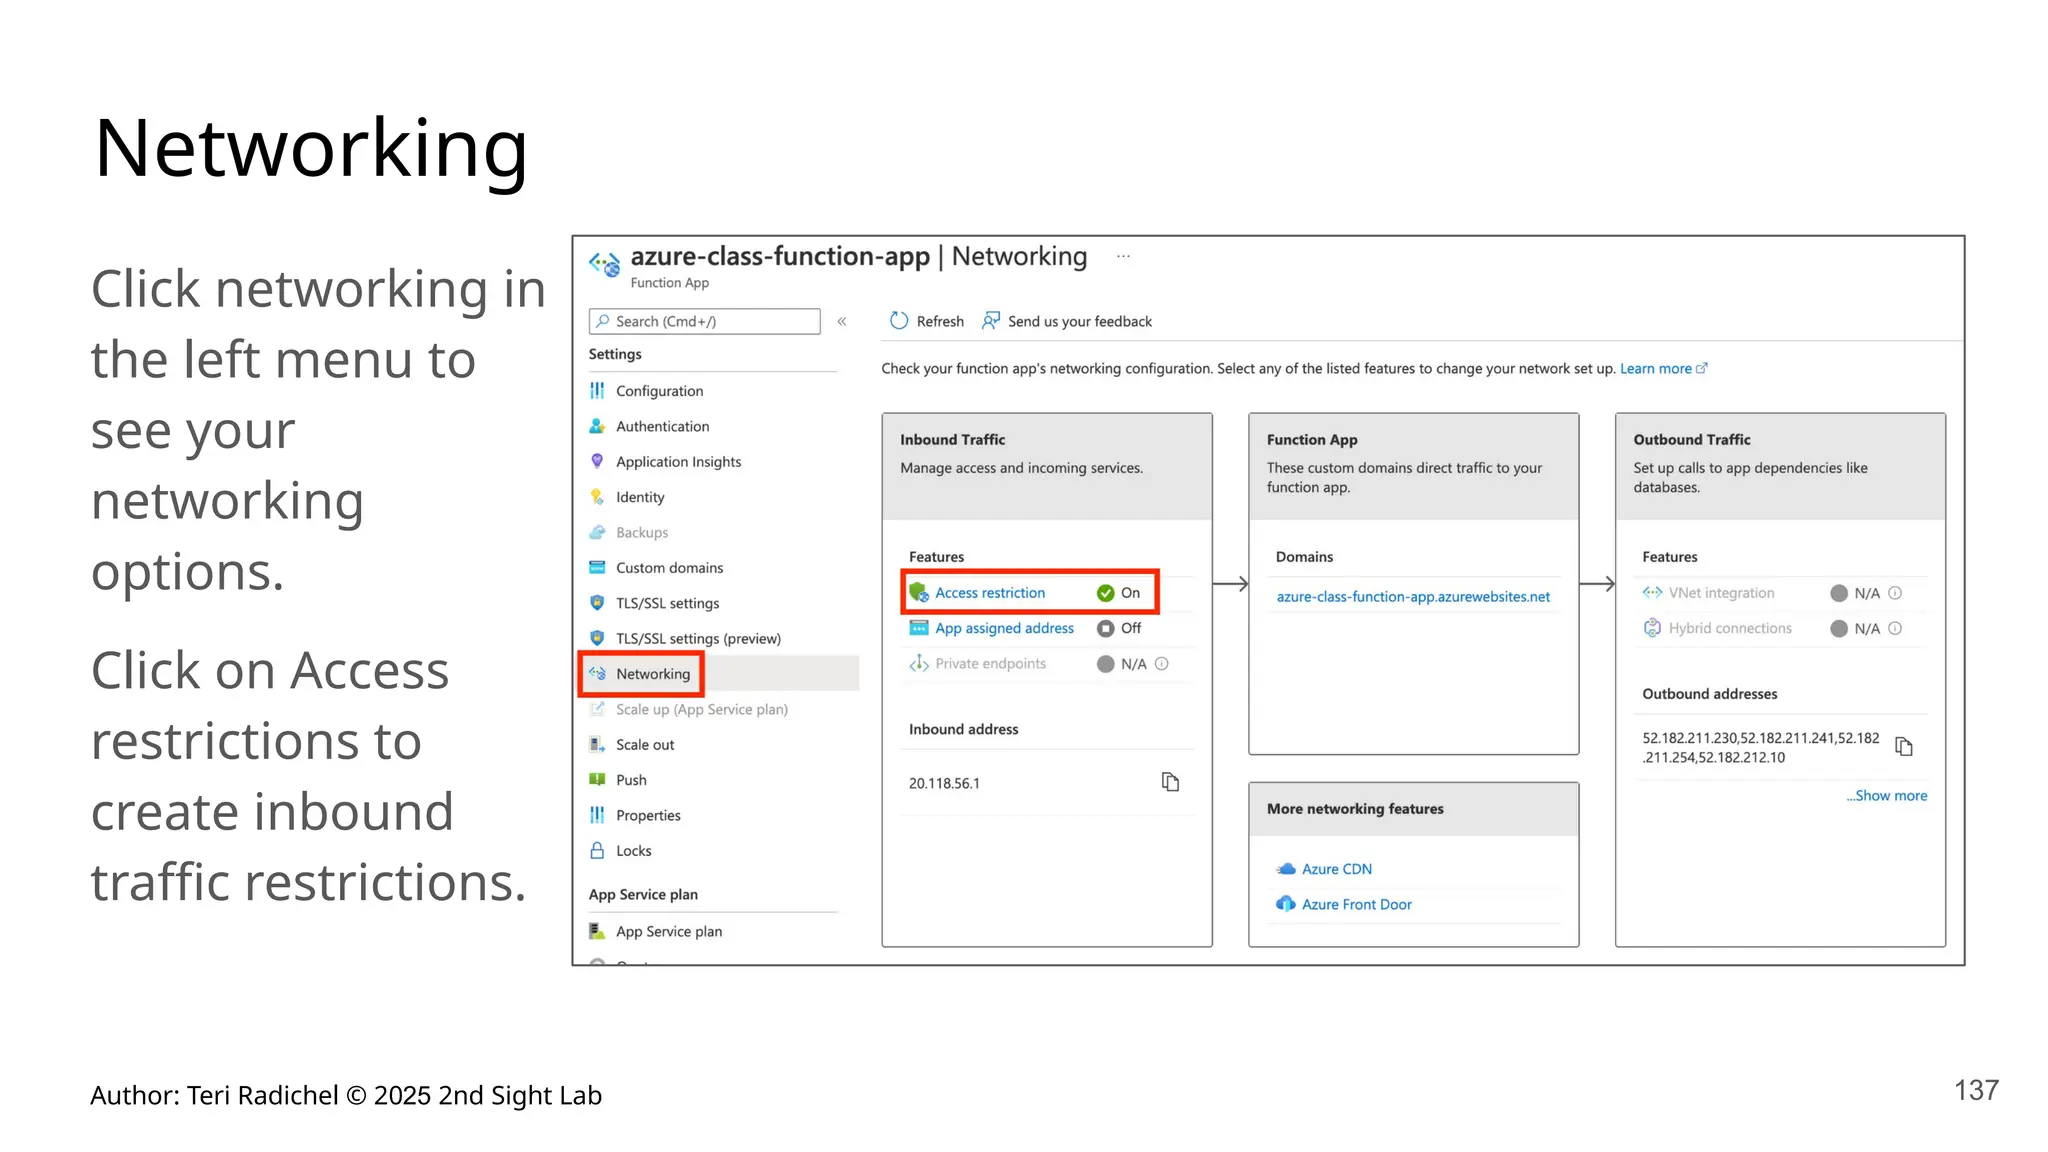Click the Function App header icon

tap(605, 264)
